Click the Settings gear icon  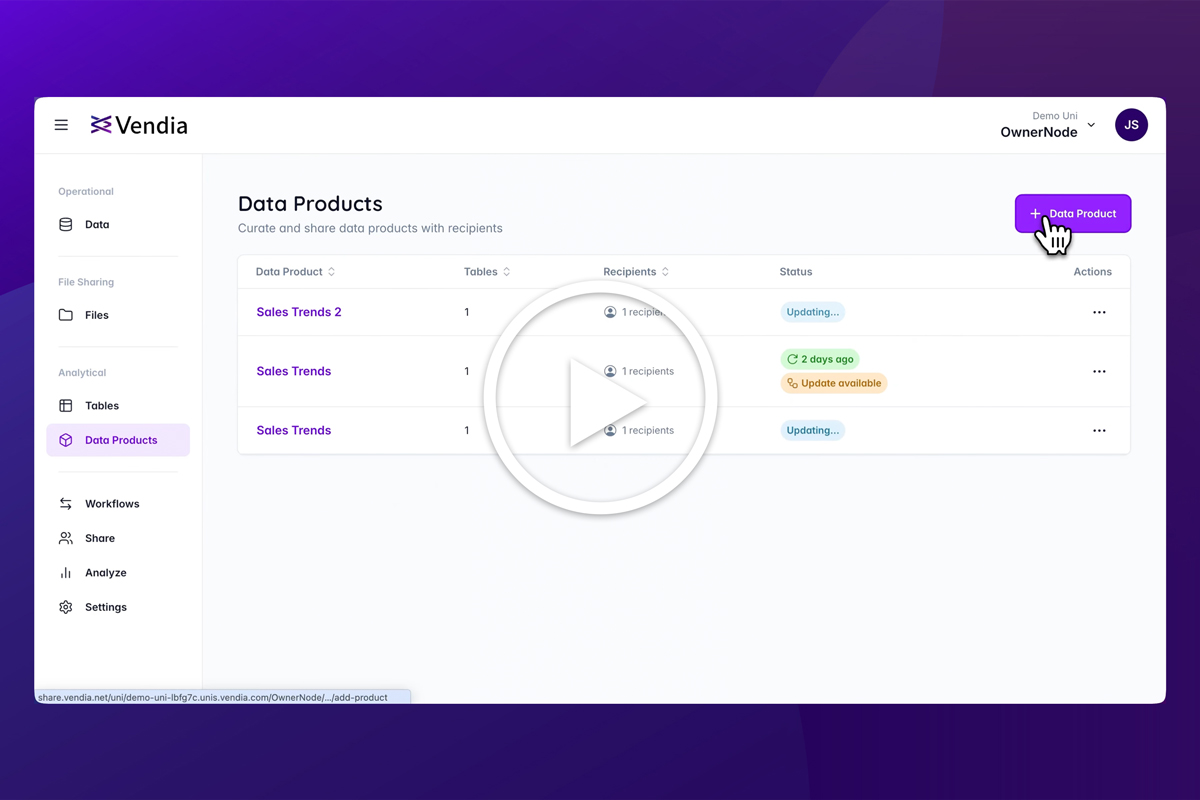pos(66,607)
